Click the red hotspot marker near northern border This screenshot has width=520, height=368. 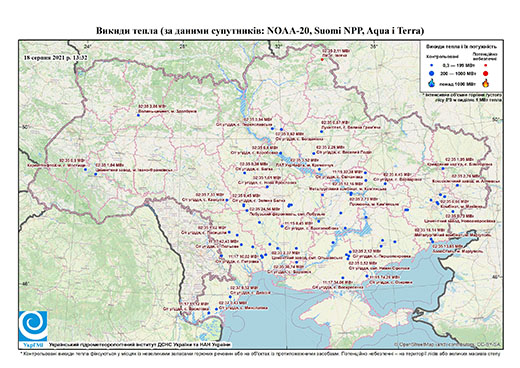(x=322, y=60)
